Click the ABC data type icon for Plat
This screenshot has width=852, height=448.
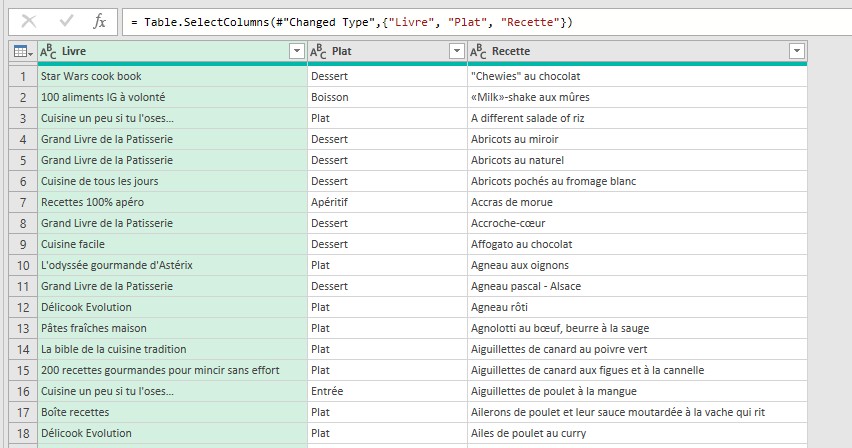(318, 51)
